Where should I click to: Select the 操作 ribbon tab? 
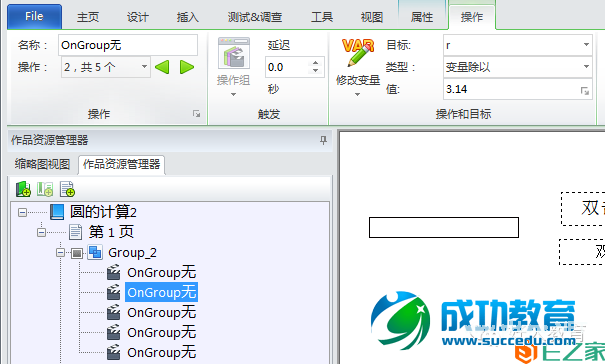tap(472, 17)
